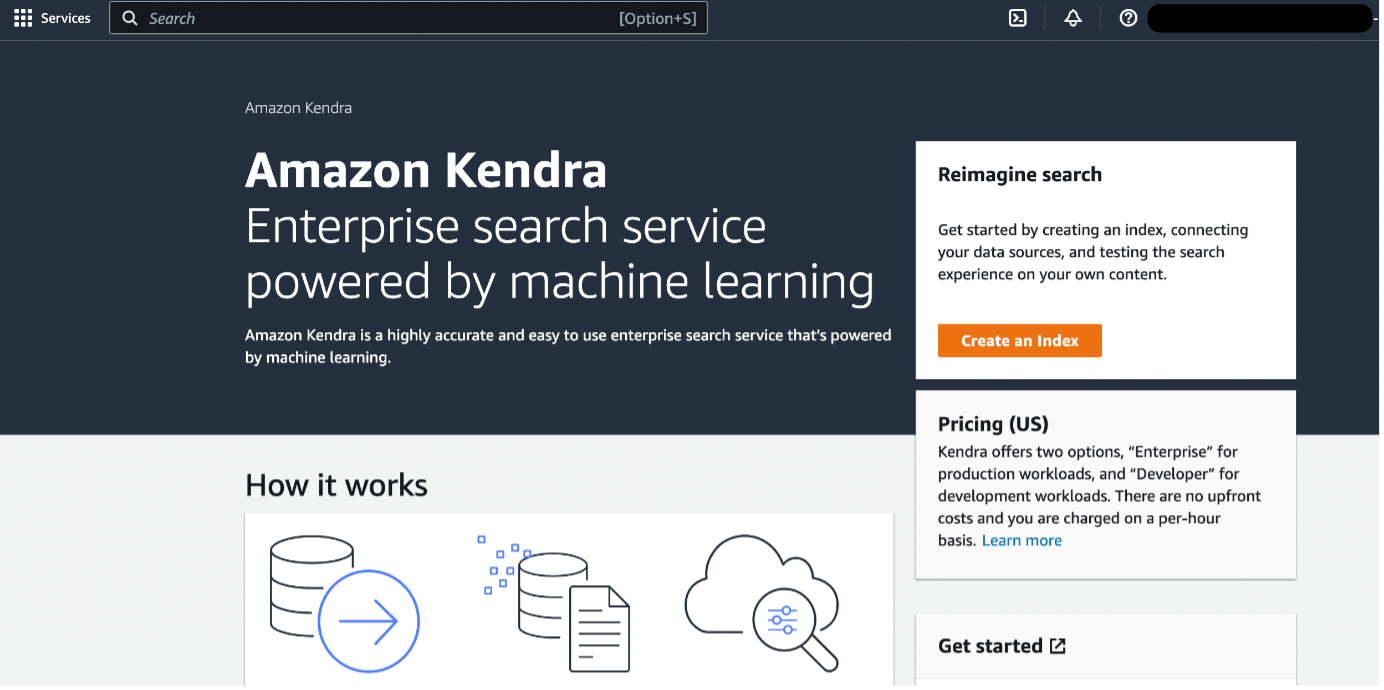Image resolution: width=1384 pixels, height=690 pixels.
Task: Click the Create an Index button
Action: [x=1019, y=341]
